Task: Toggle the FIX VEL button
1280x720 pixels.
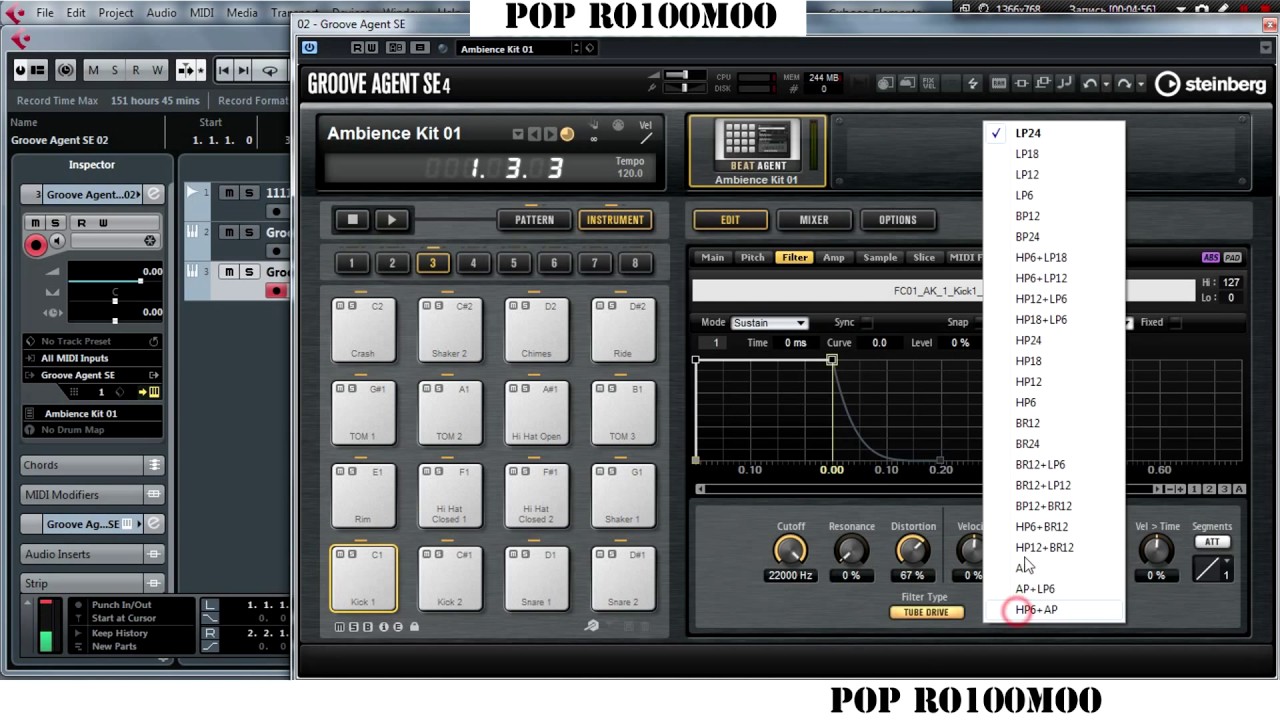Action: click(928, 84)
